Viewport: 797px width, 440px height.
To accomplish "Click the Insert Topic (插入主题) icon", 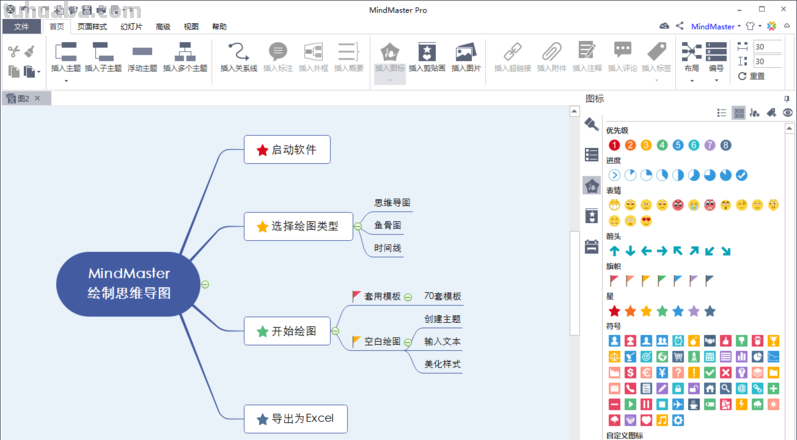I will [66, 52].
